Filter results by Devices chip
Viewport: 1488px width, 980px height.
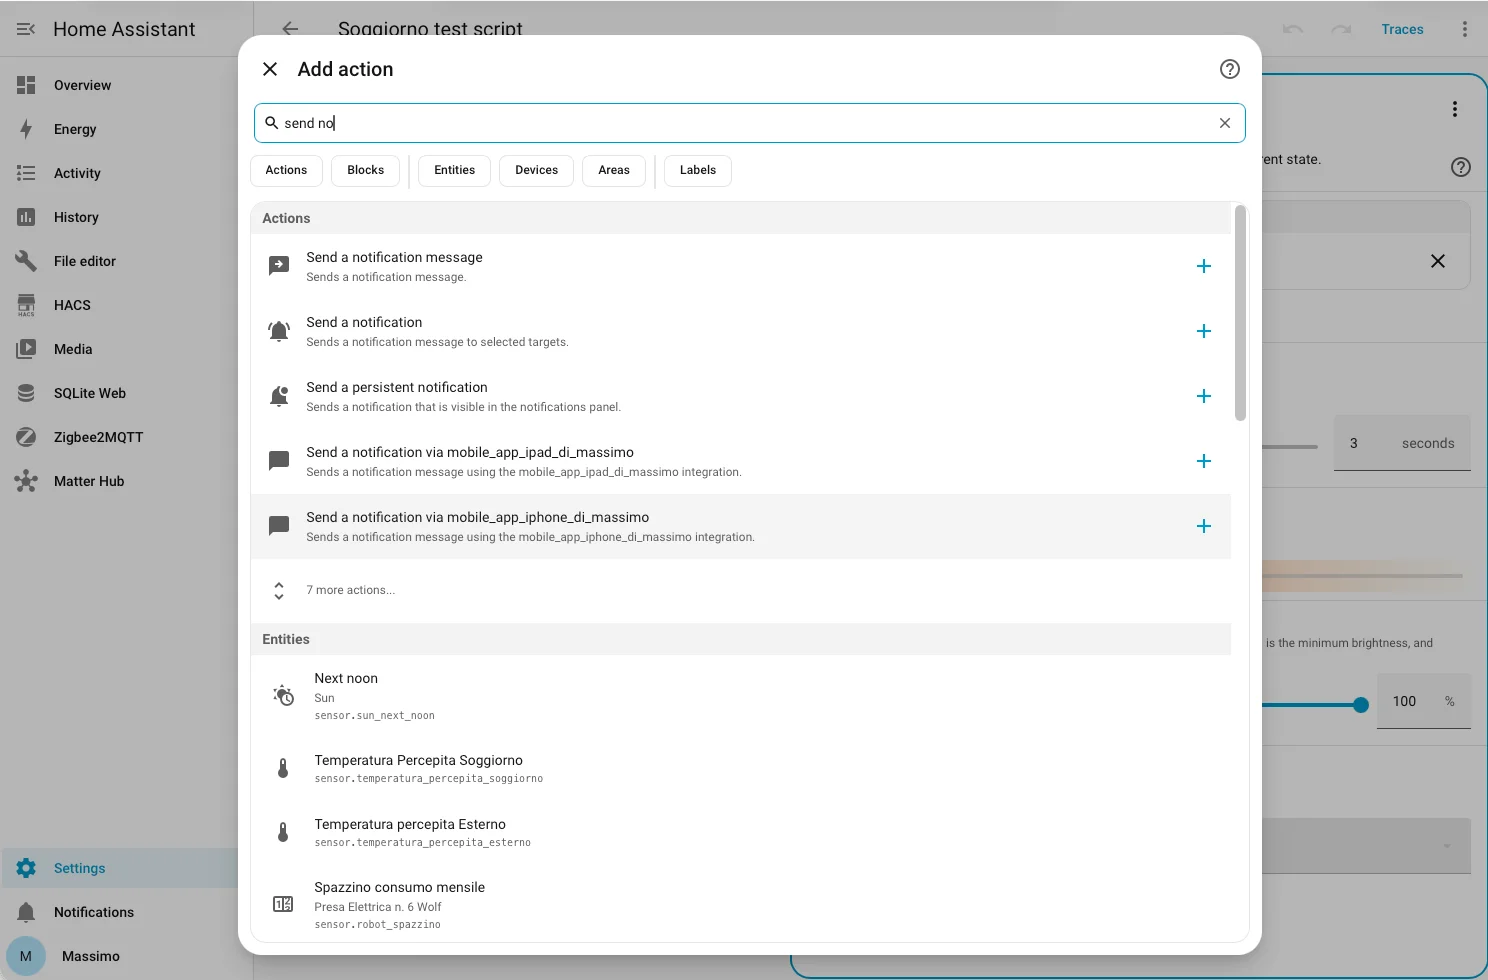537,170
